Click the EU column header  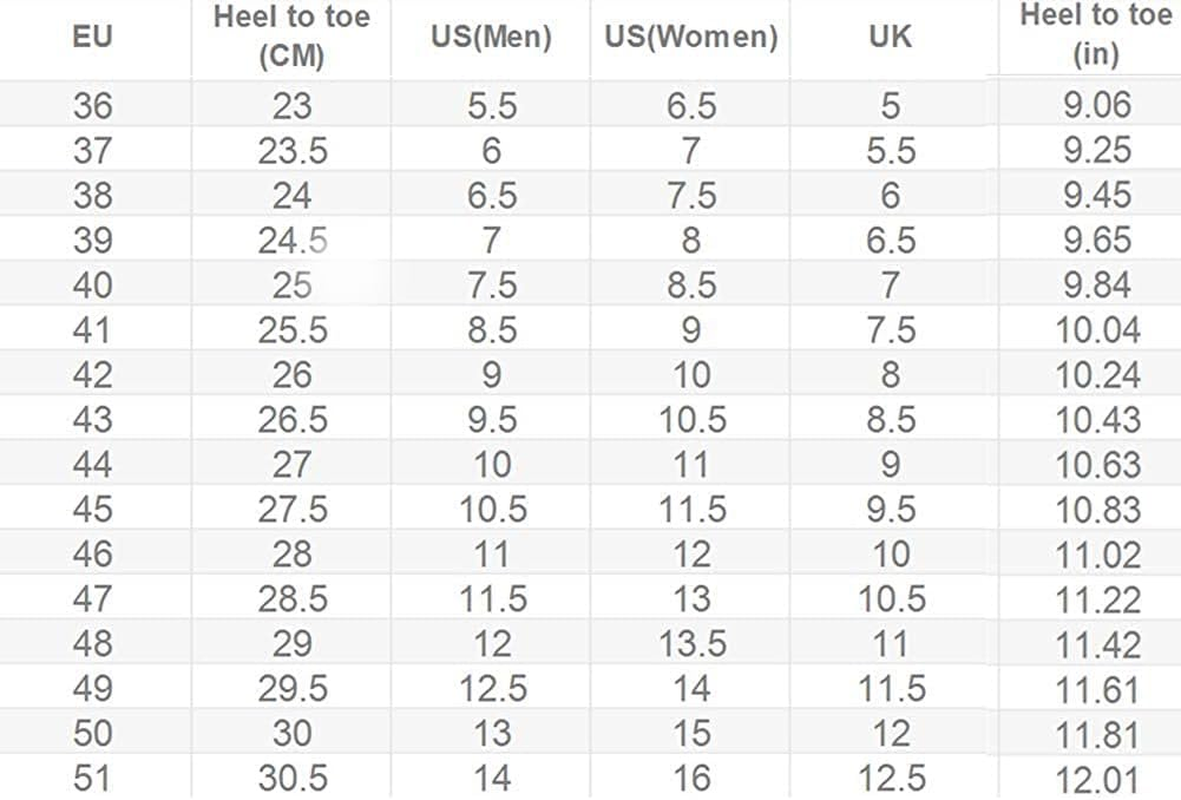[x=93, y=38]
